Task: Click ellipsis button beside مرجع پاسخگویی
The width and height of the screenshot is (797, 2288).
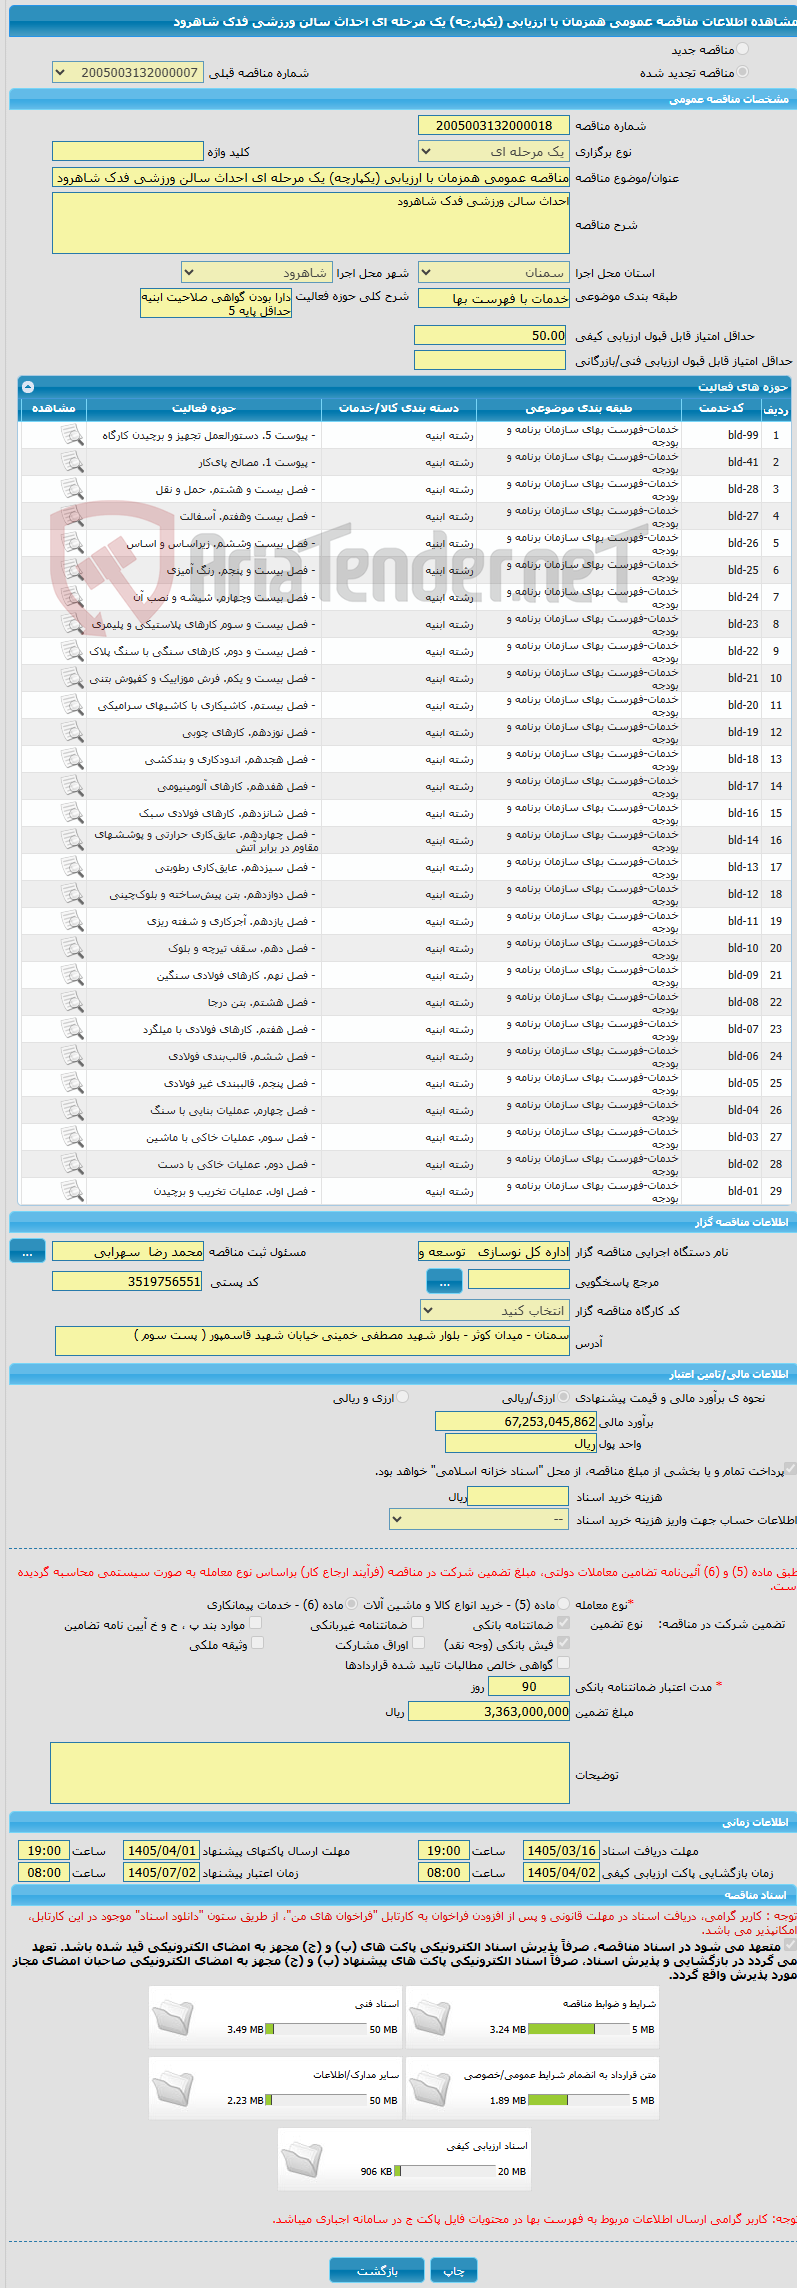Action: coord(444,1281)
